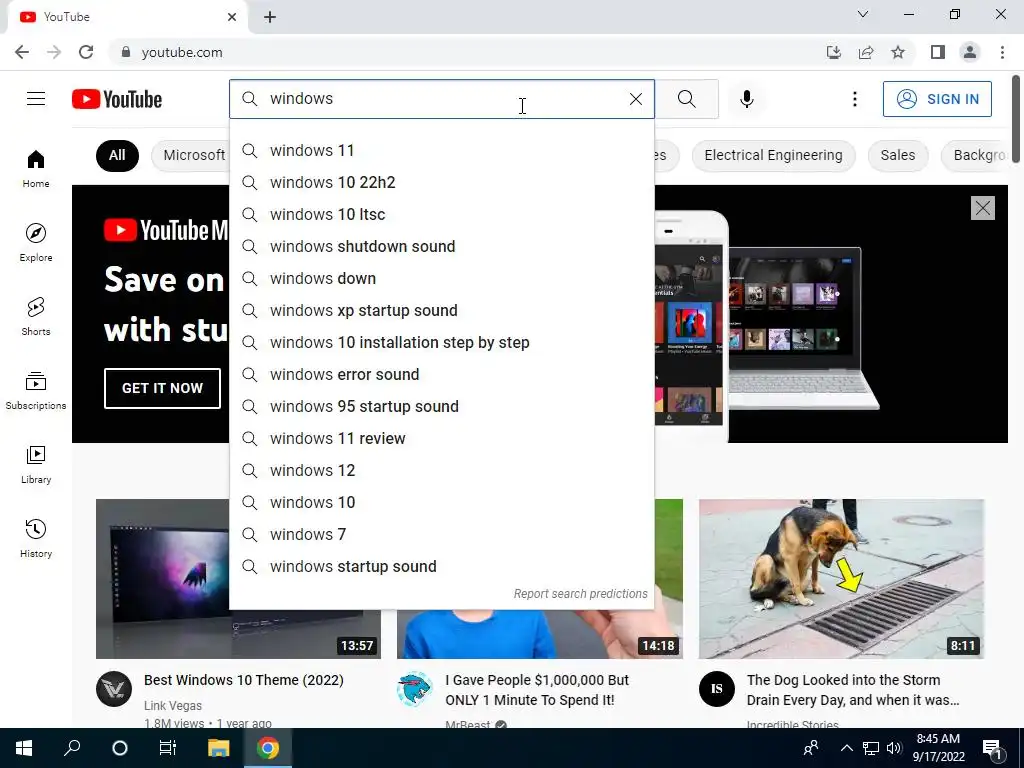Viewport: 1024px width, 768px height.
Task: Click the volume icon in system tray
Action: 894,748
